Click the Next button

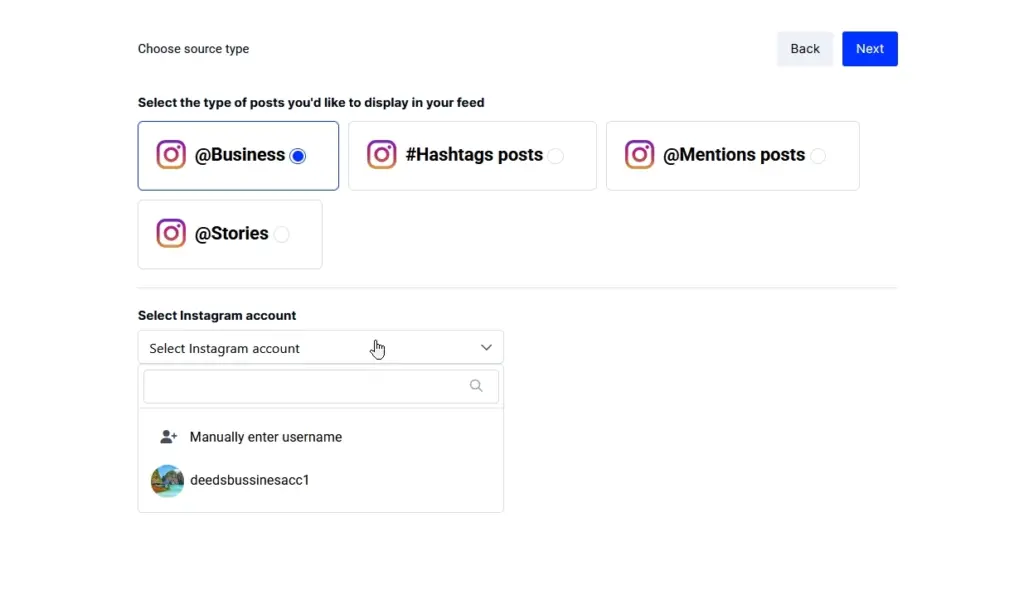869,49
